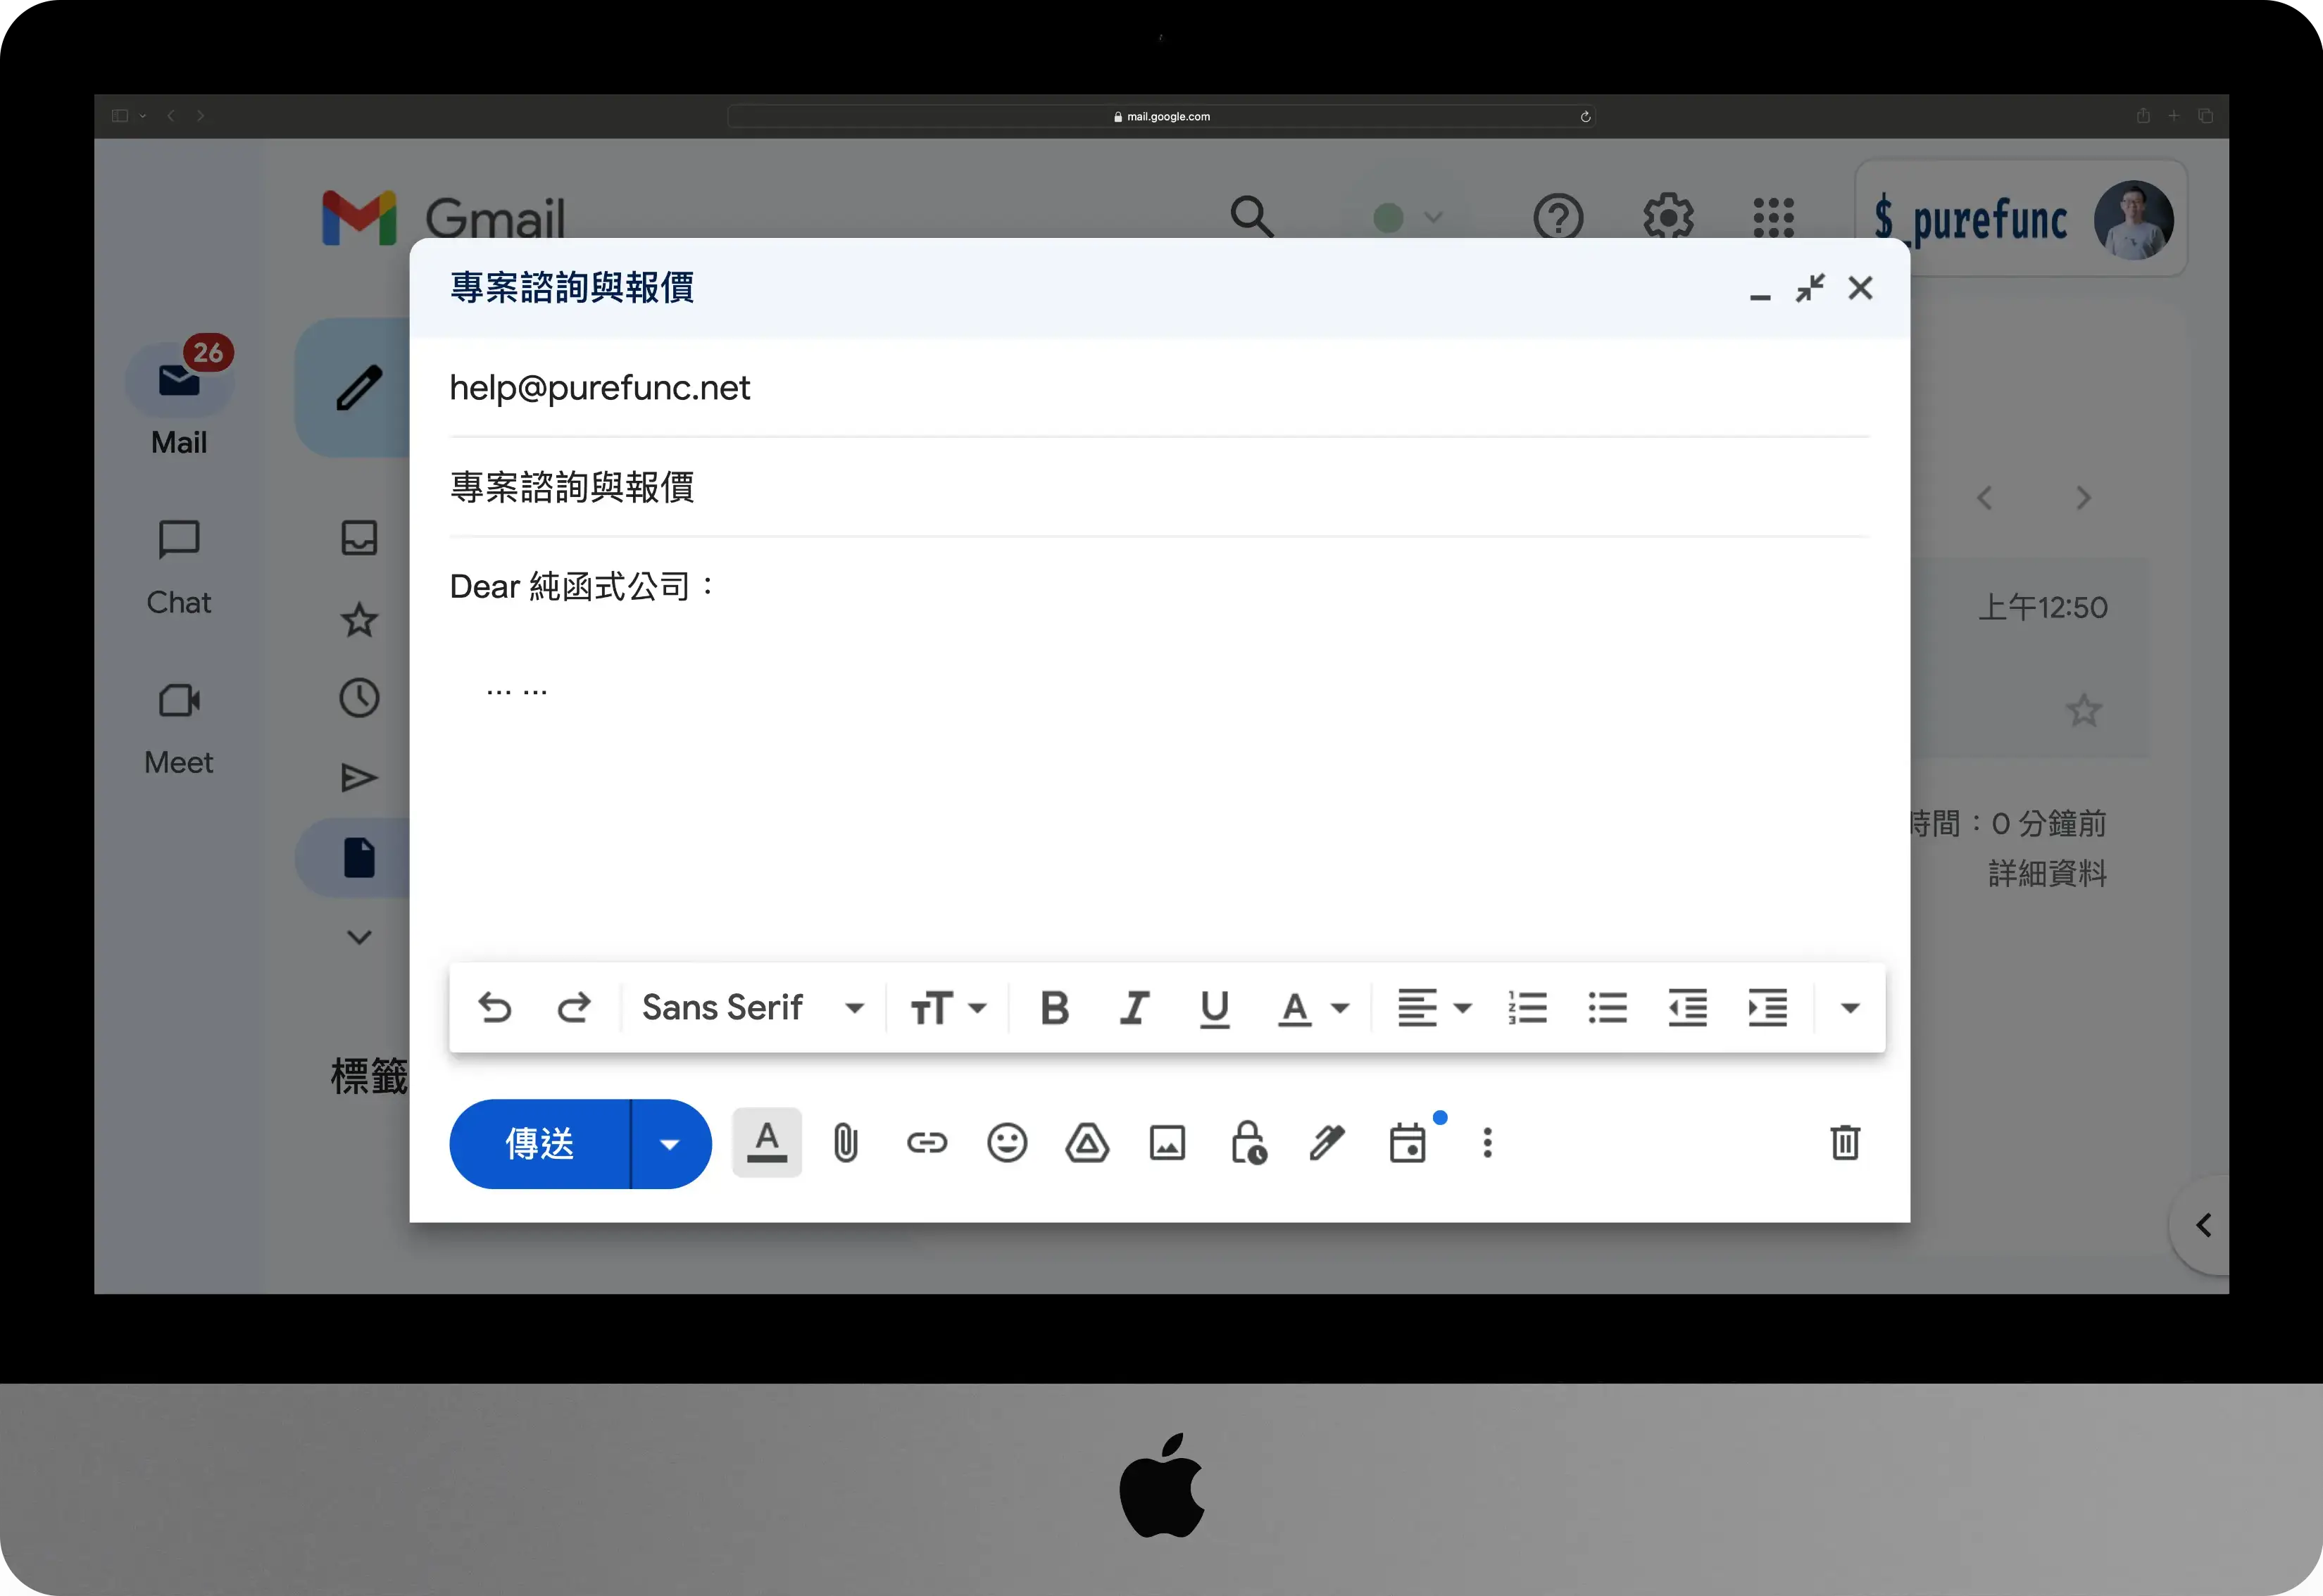Discard the draft with the trash icon
The image size is (2323, 1596).
point(1844,1142)
